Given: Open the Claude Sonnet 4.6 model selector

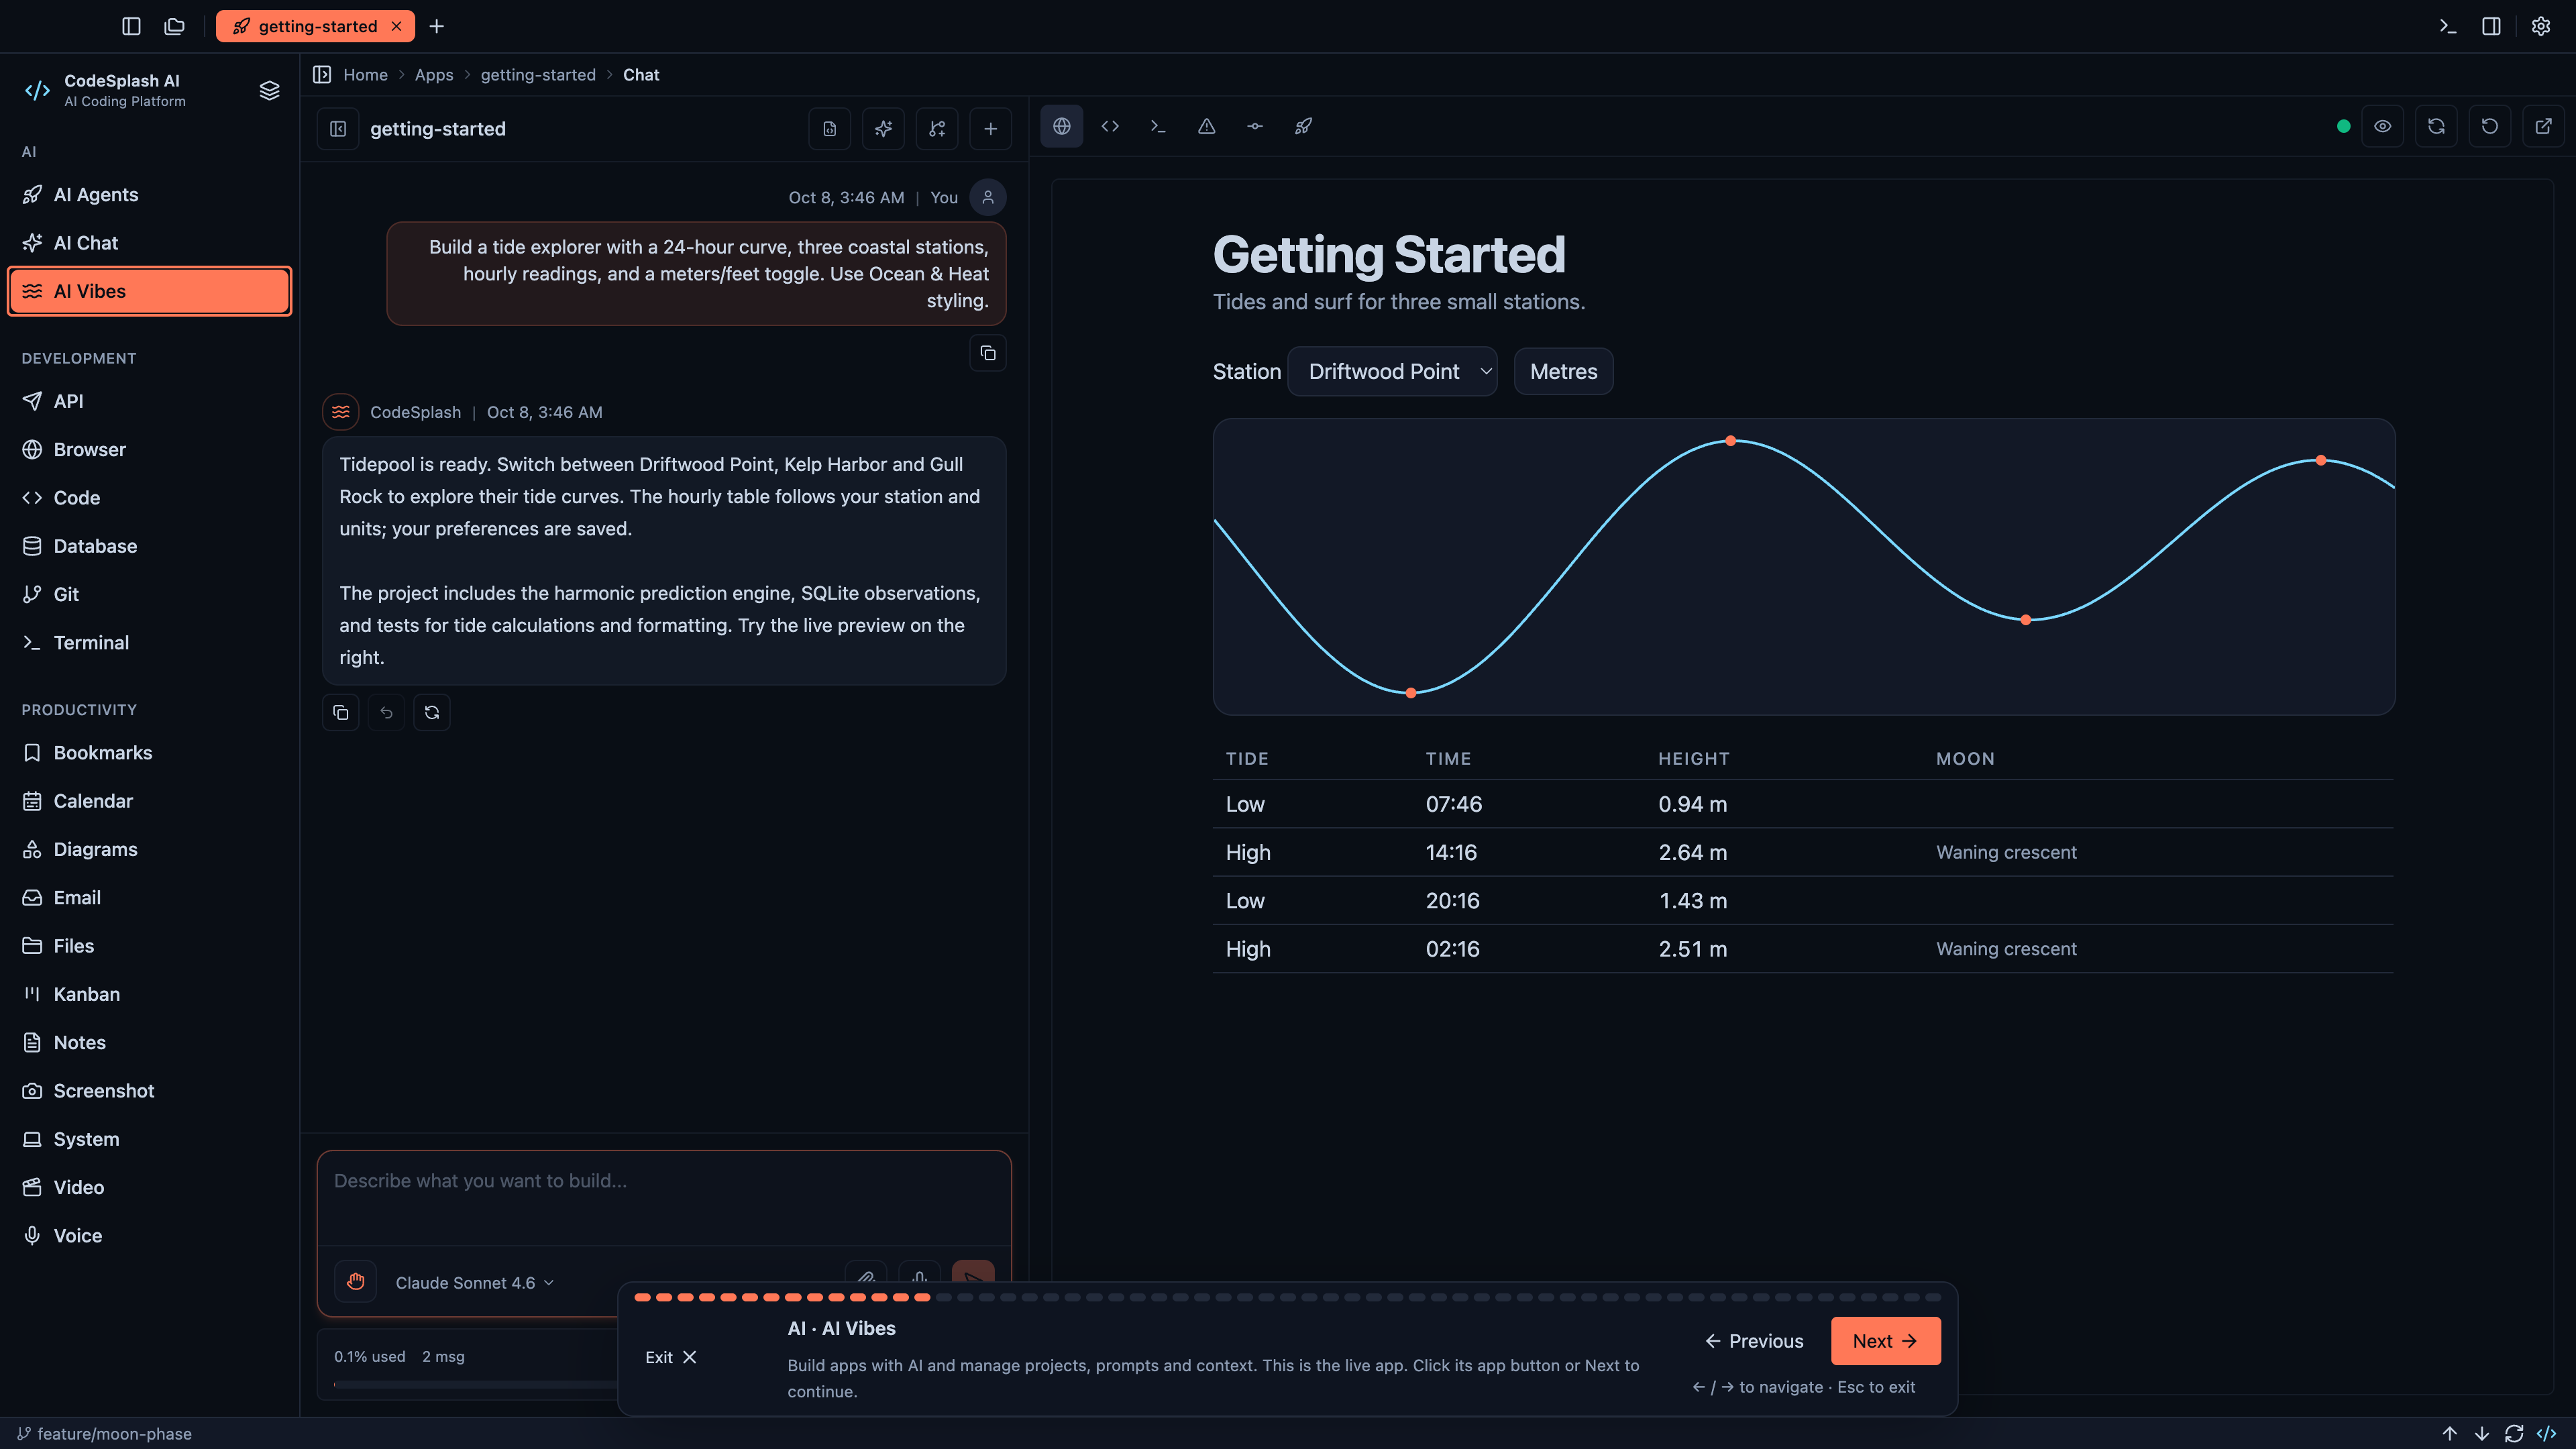Looking at the screenshot, I should click(474, 1282).
